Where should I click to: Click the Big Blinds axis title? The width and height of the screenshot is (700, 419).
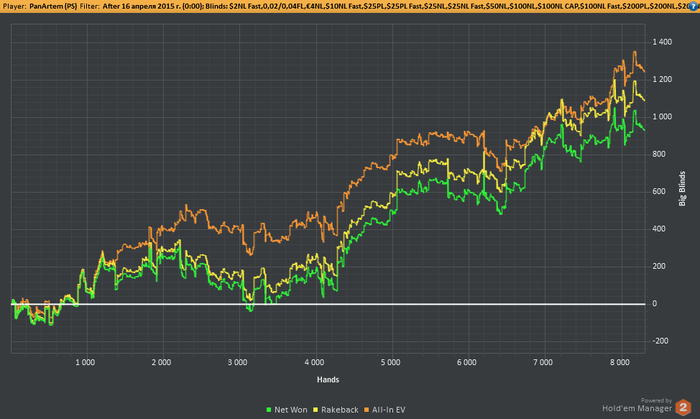click(x=682, y=189)
